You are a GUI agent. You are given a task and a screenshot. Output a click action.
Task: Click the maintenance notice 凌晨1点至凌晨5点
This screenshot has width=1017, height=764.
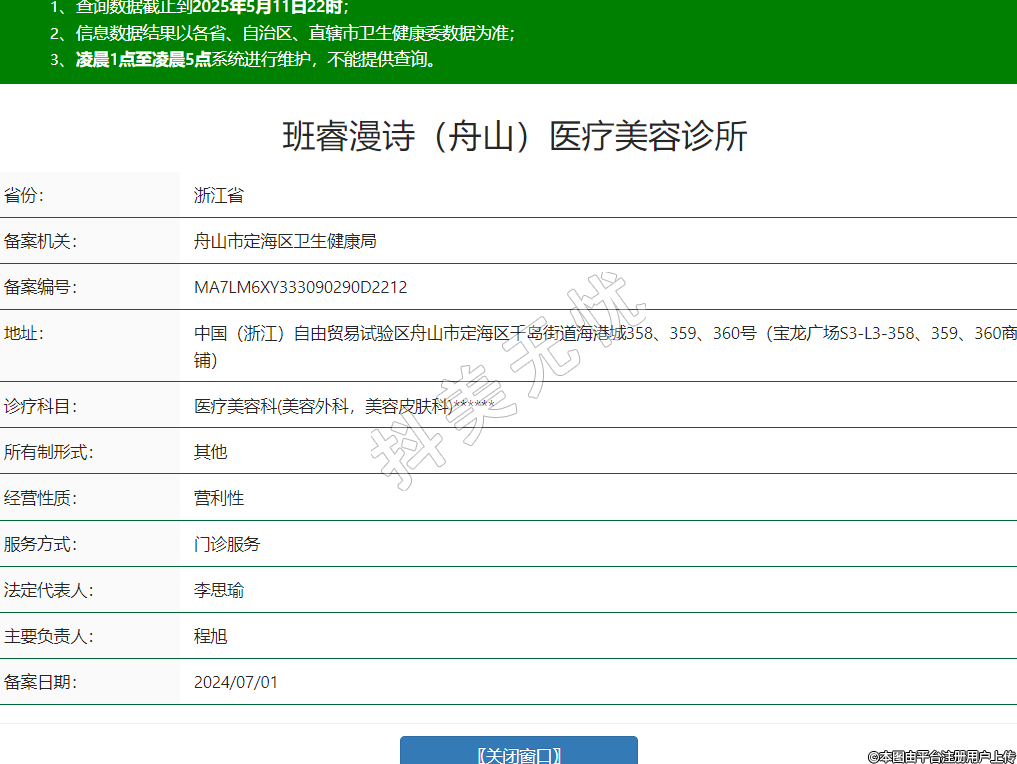143,59
